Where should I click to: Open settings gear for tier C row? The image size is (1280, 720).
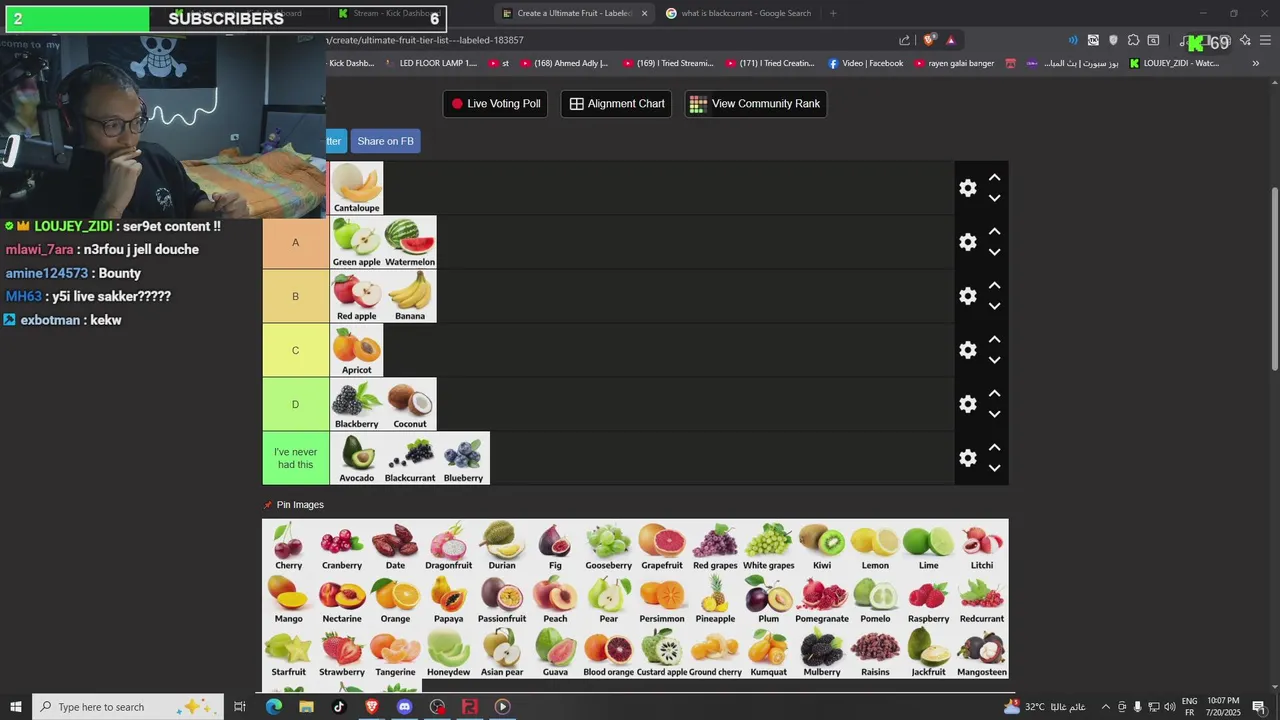[967, 350]
